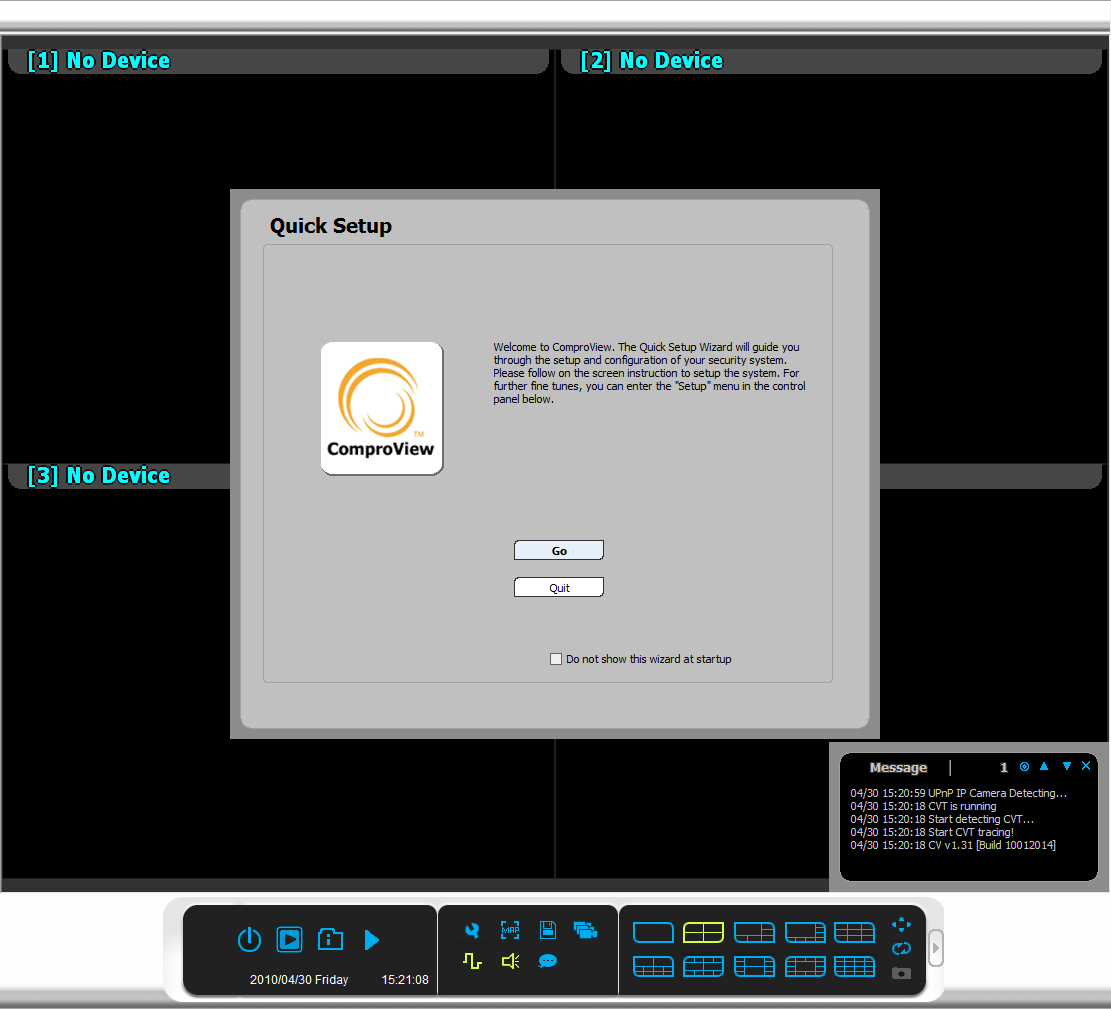The image size is (1111, 1010).
Task: Select the first layout in bottom row
Action: coord(653,966)
